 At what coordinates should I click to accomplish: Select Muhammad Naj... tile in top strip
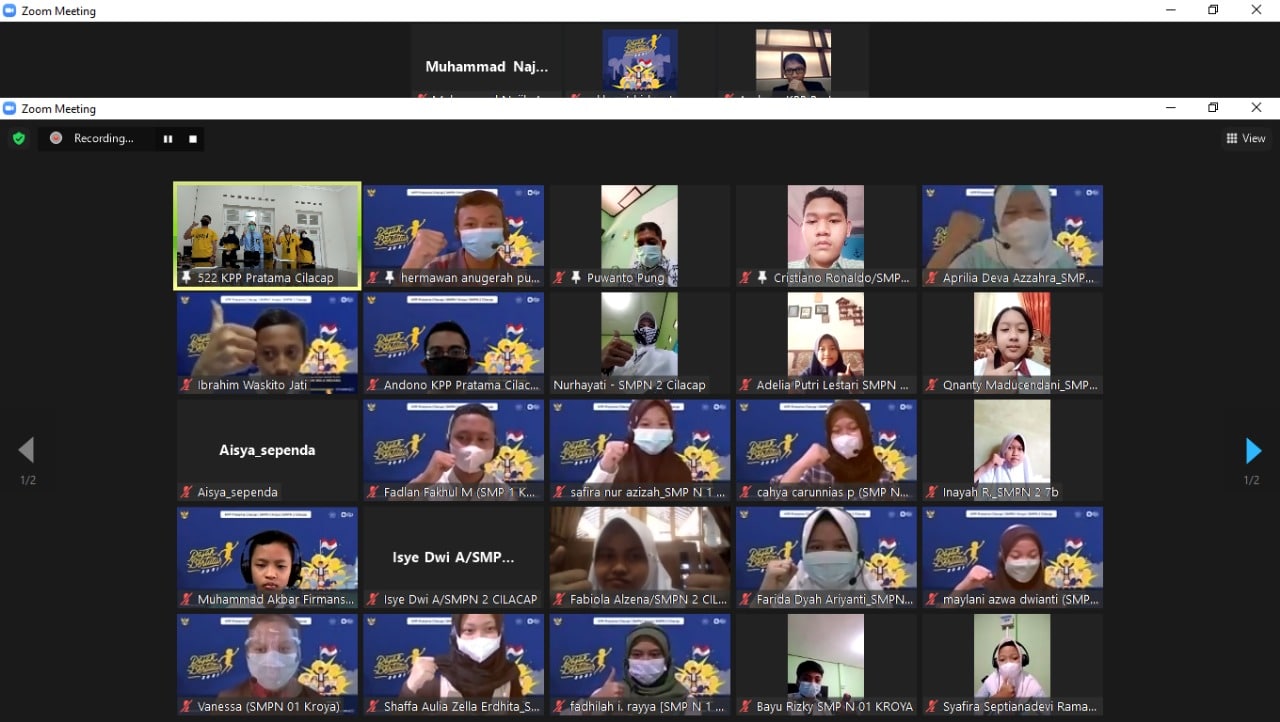487,62
